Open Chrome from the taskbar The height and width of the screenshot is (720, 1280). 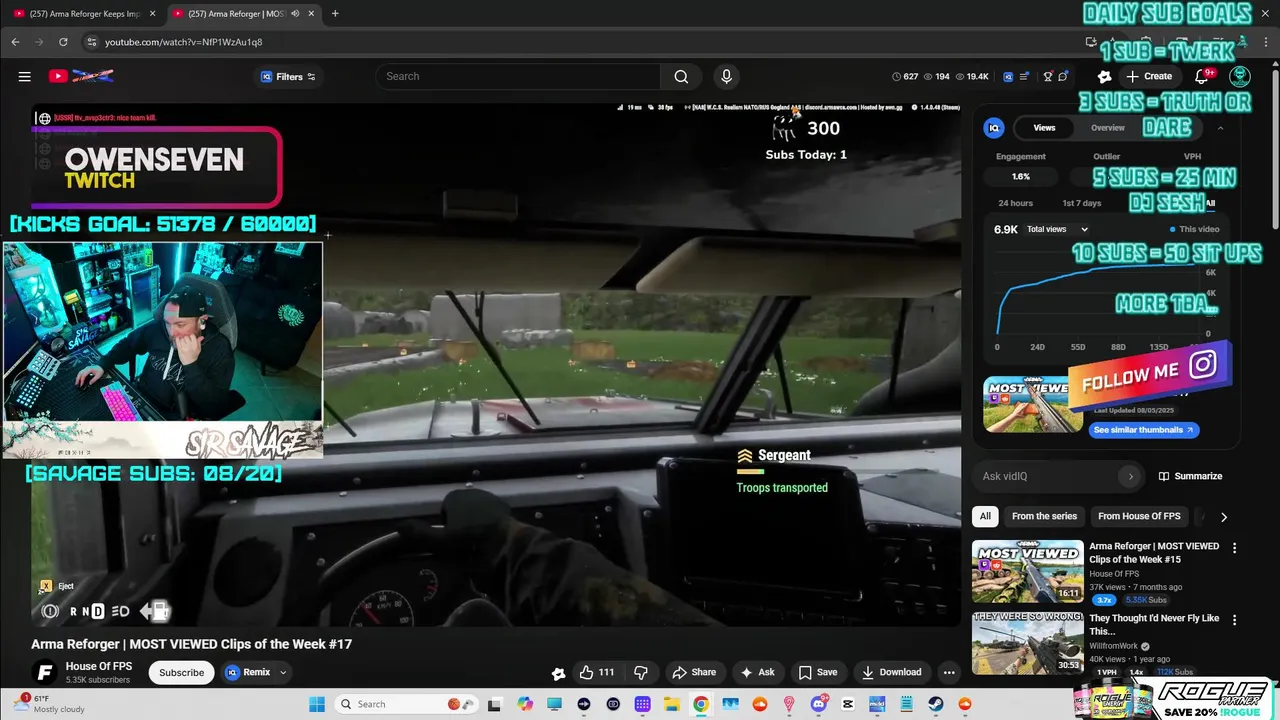coord(701,704)
